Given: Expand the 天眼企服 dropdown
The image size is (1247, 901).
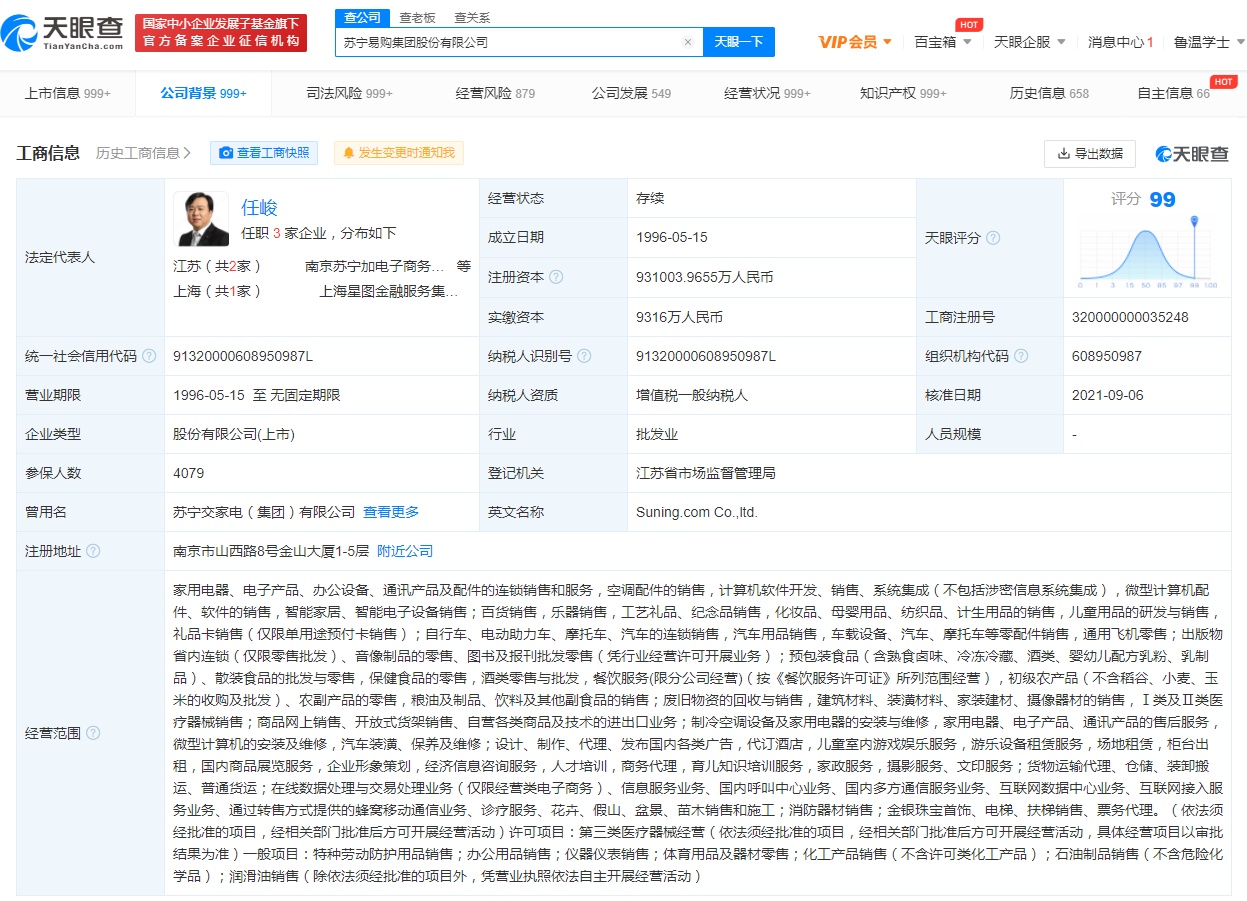Looking at the screenshot, I should coord(1030,42).
